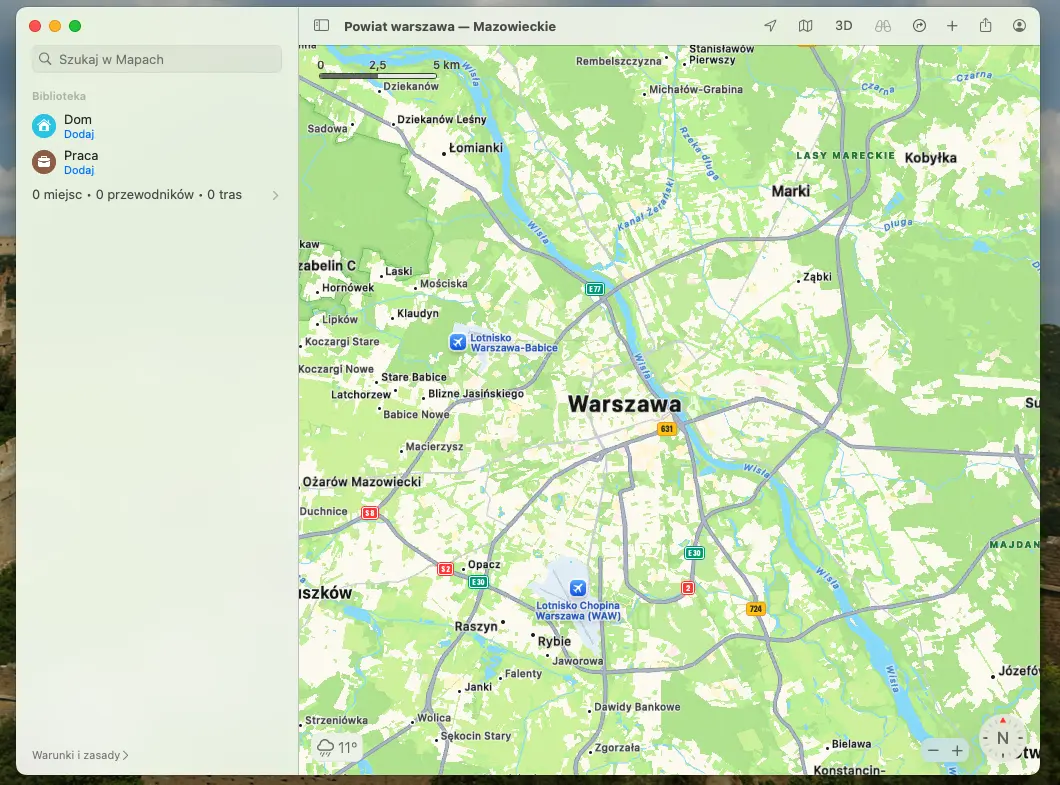The width and height of the screenshot is (1060, 785).
Task: Open the Share menu
Action: pos(986,26)
